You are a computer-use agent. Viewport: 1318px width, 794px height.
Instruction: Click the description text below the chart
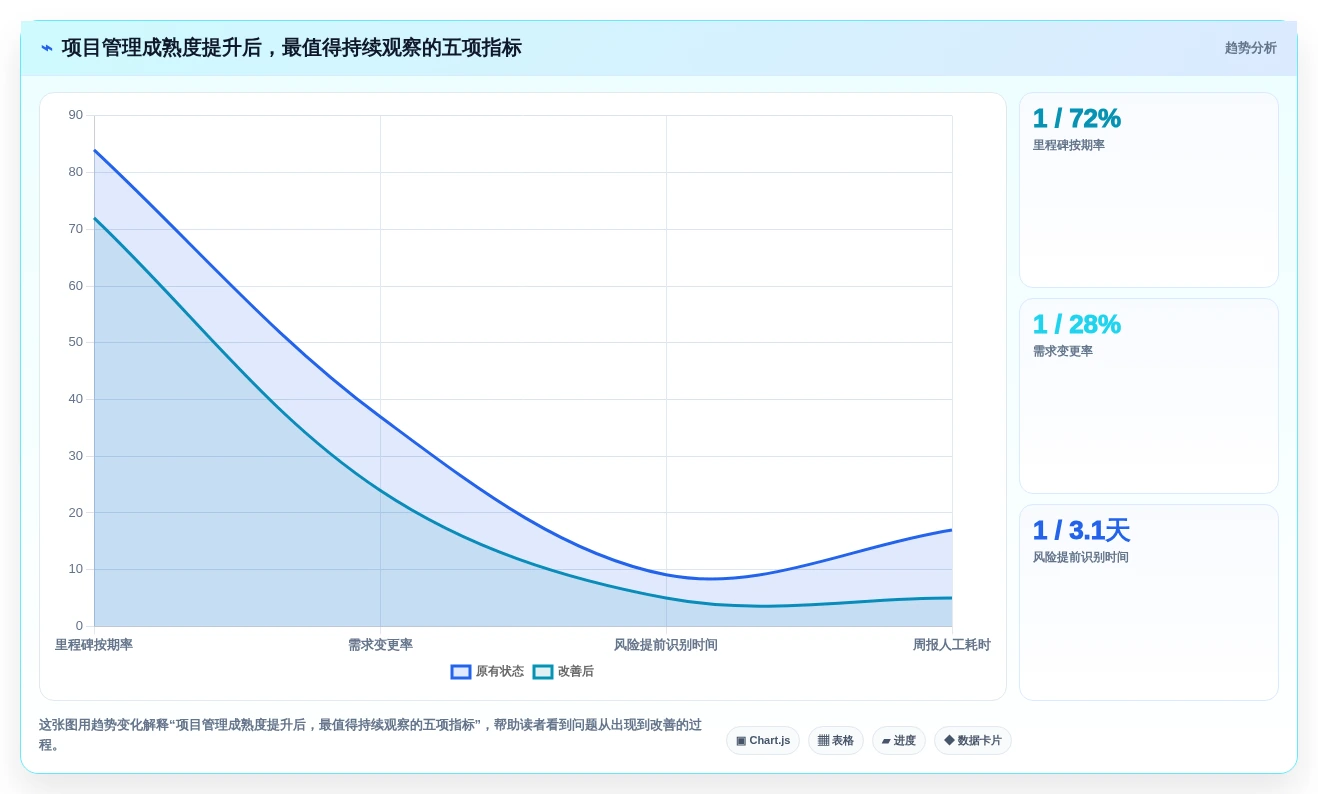[x=370, y=735]
